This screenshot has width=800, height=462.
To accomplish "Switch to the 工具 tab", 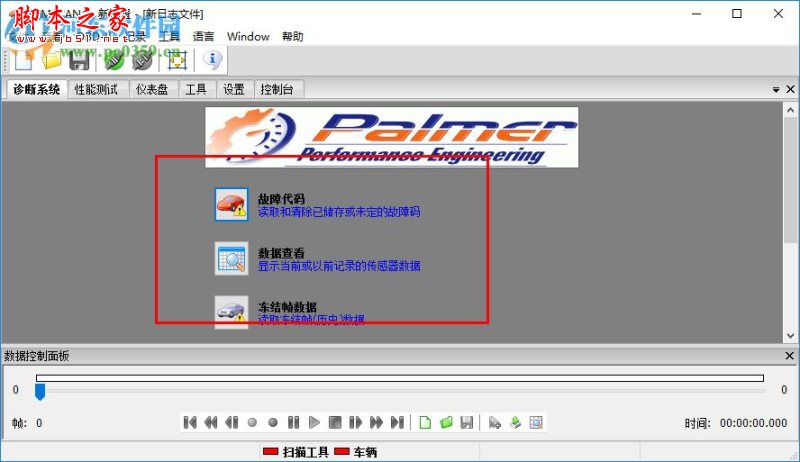I will coord(196,90).
